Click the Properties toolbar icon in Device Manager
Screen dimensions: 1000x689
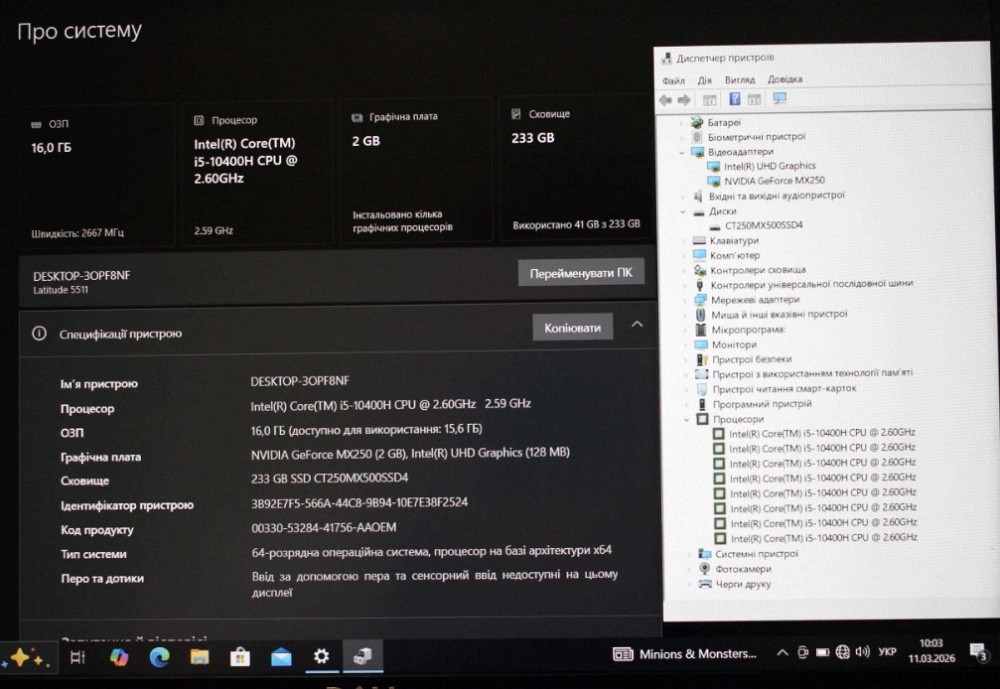pos(755,99)
